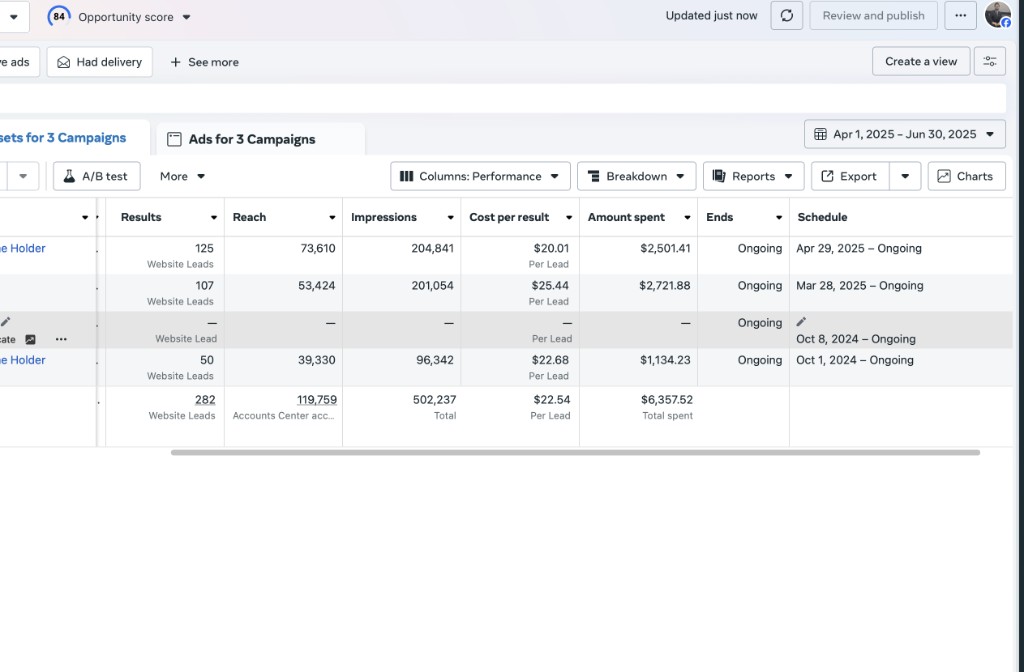Click the opportunity score 84 circle
The height and width of the screenshot is (672, 1024).
coord(59,16)
